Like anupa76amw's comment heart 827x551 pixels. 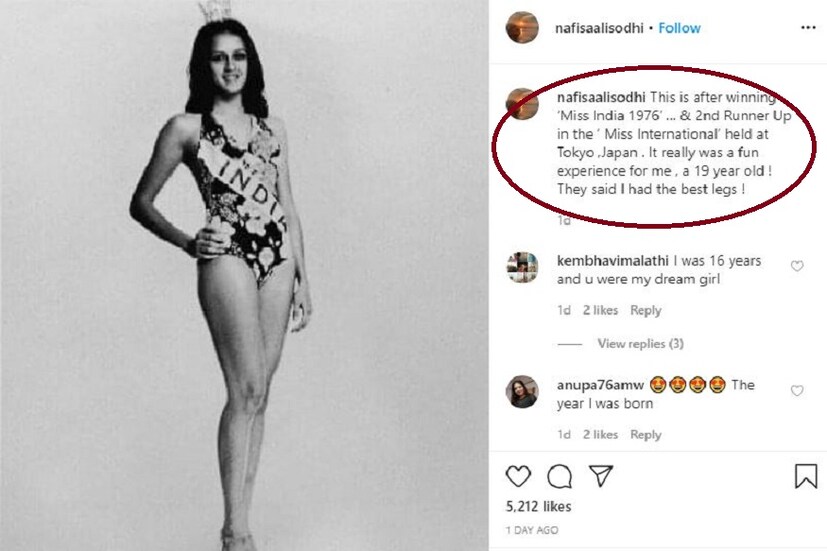(x=797, y=391)
